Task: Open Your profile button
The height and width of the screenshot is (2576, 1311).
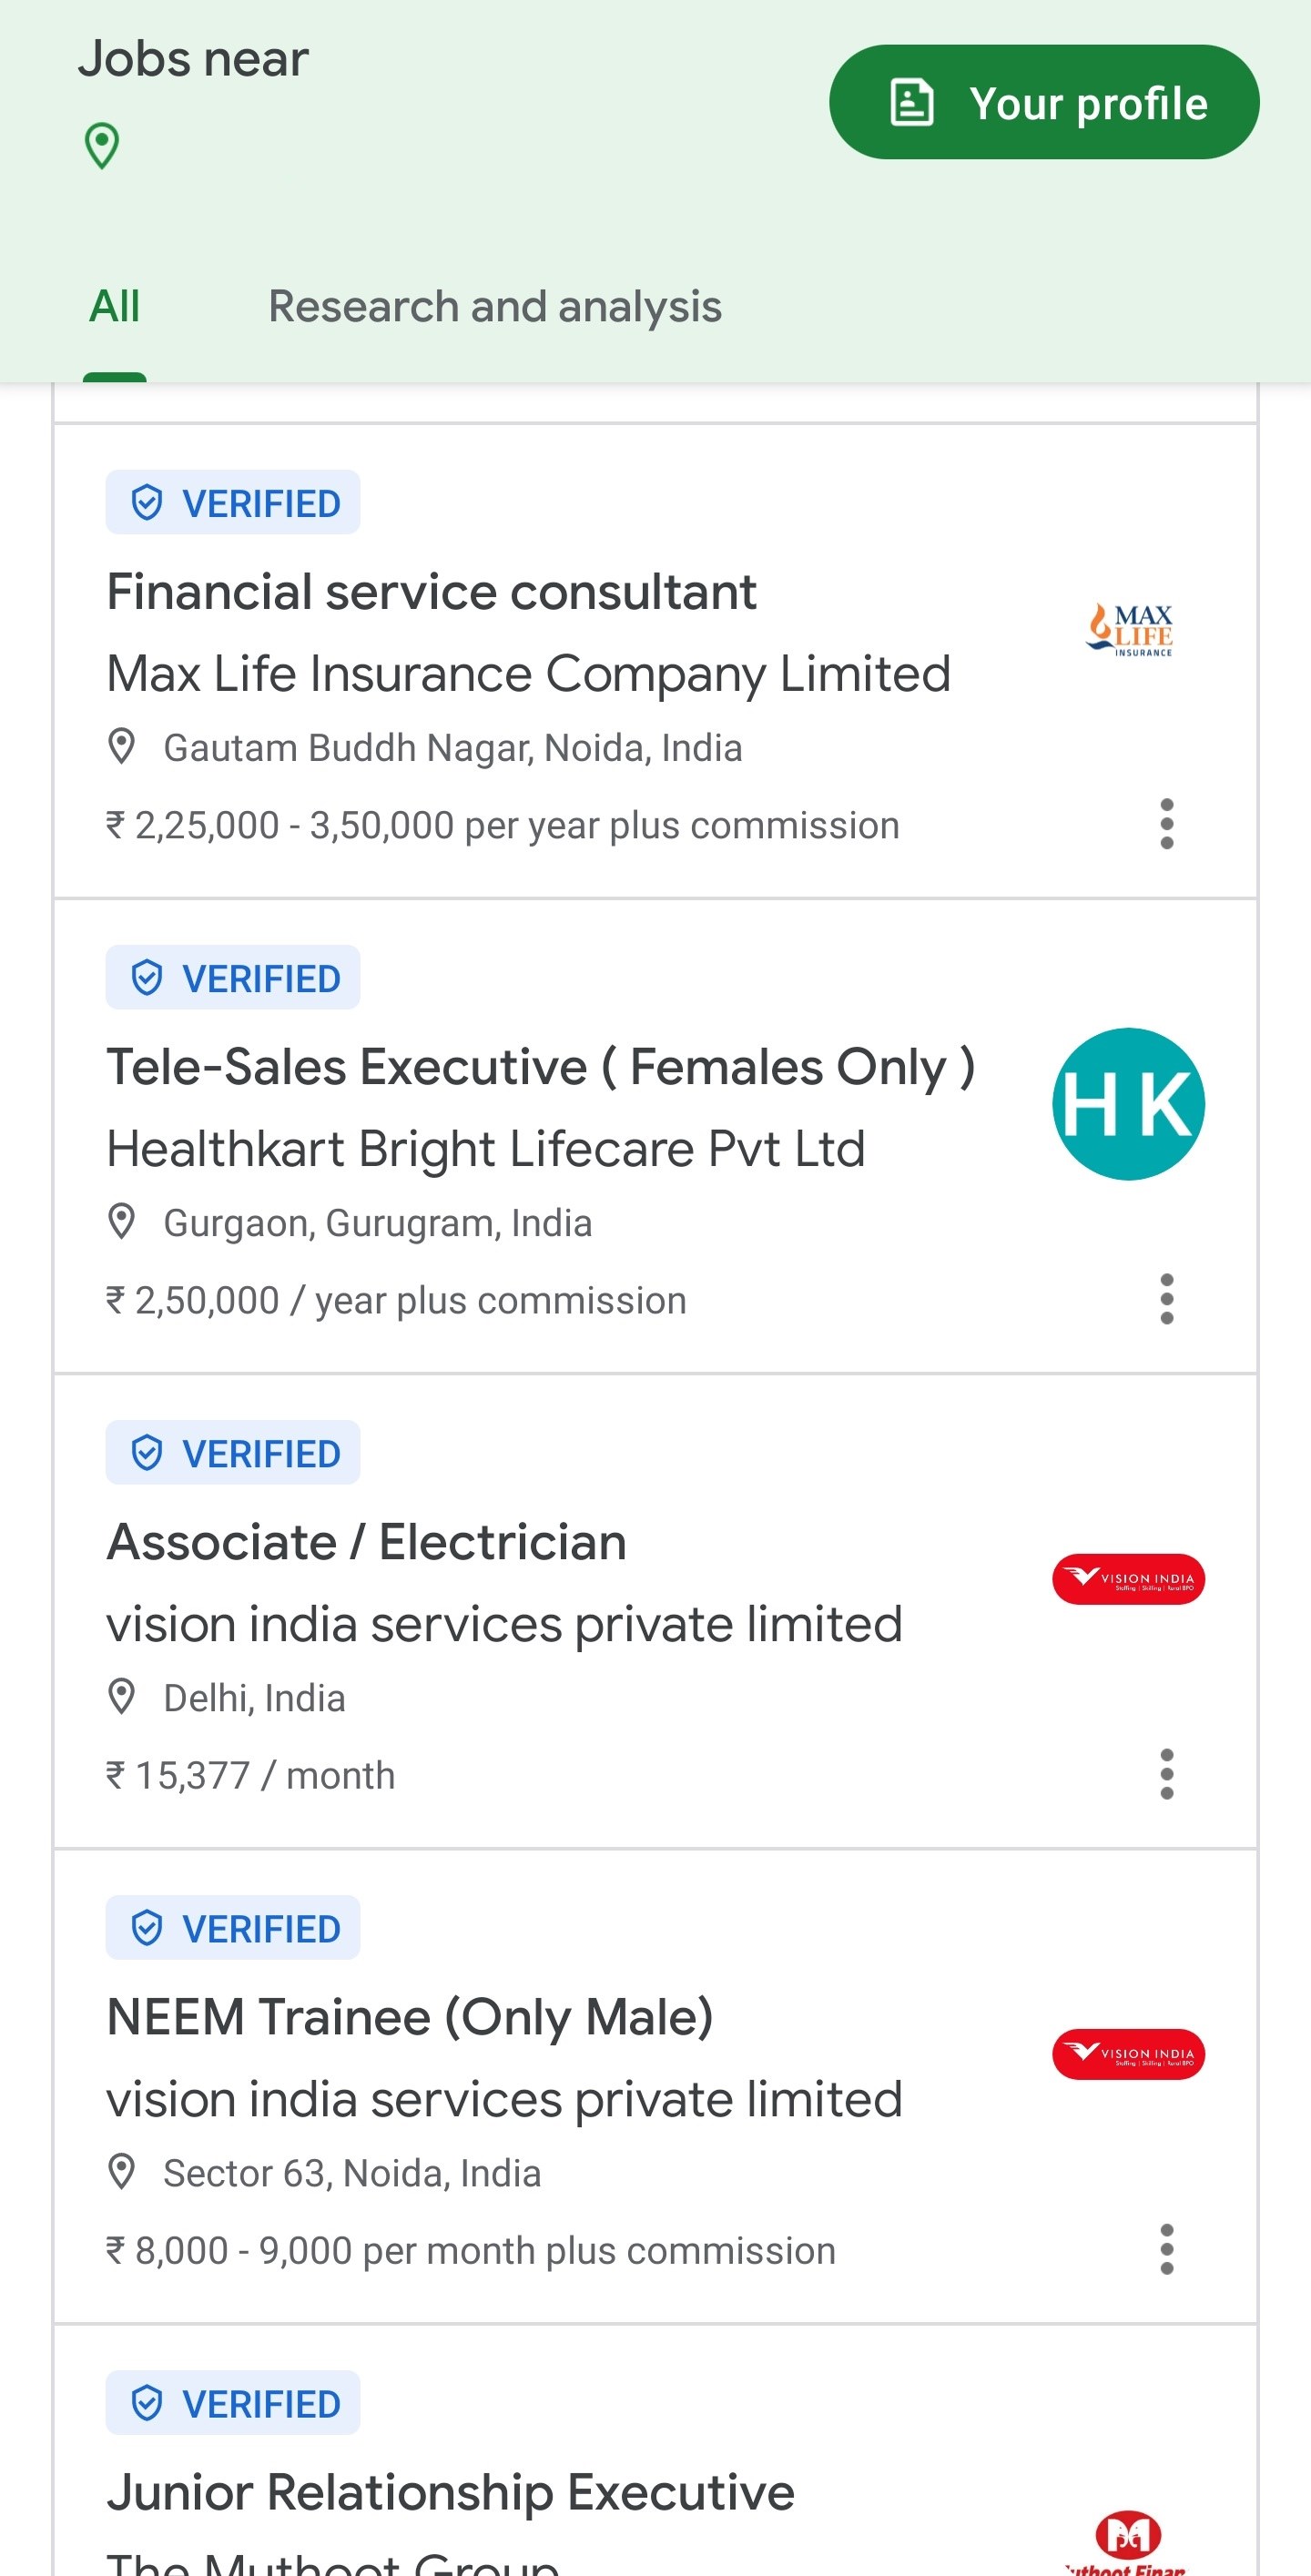Action: click(1043, 102)
